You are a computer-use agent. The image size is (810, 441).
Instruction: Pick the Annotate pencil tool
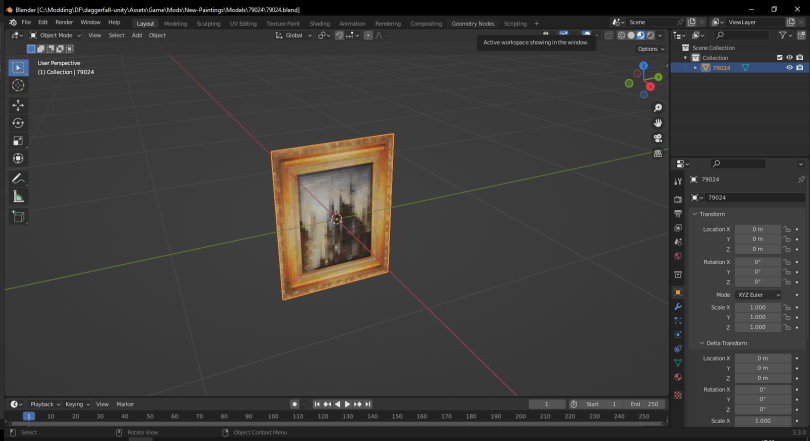click(18, 179)
